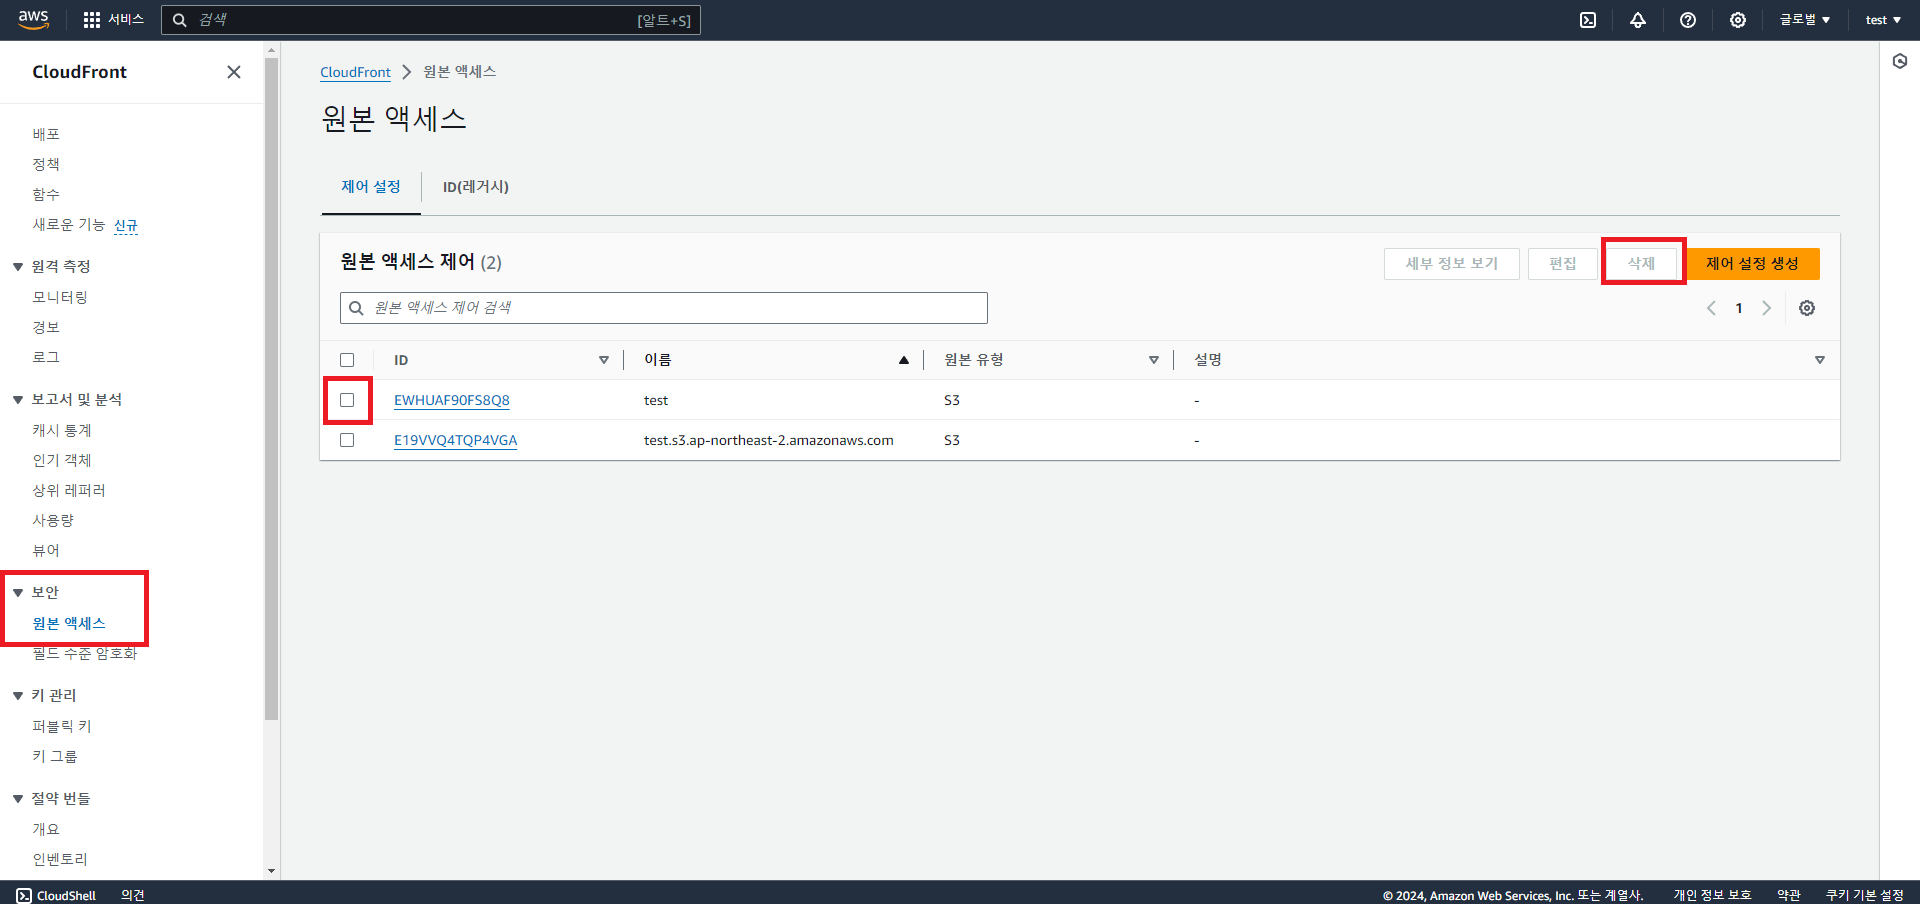Open the AWS home logo

33,19
